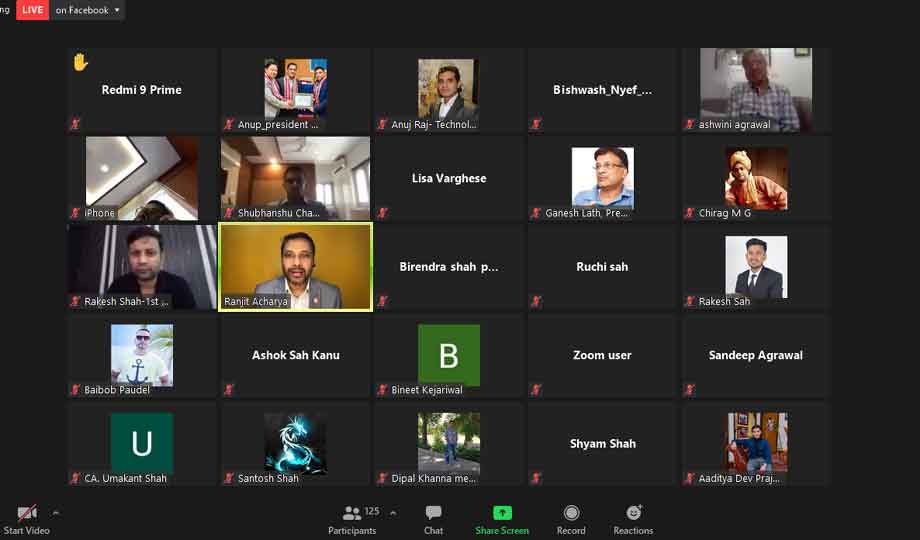The image size is (920, 540).
Task: Open the Reactions emoji menu
Action: [x=633, y=514]
